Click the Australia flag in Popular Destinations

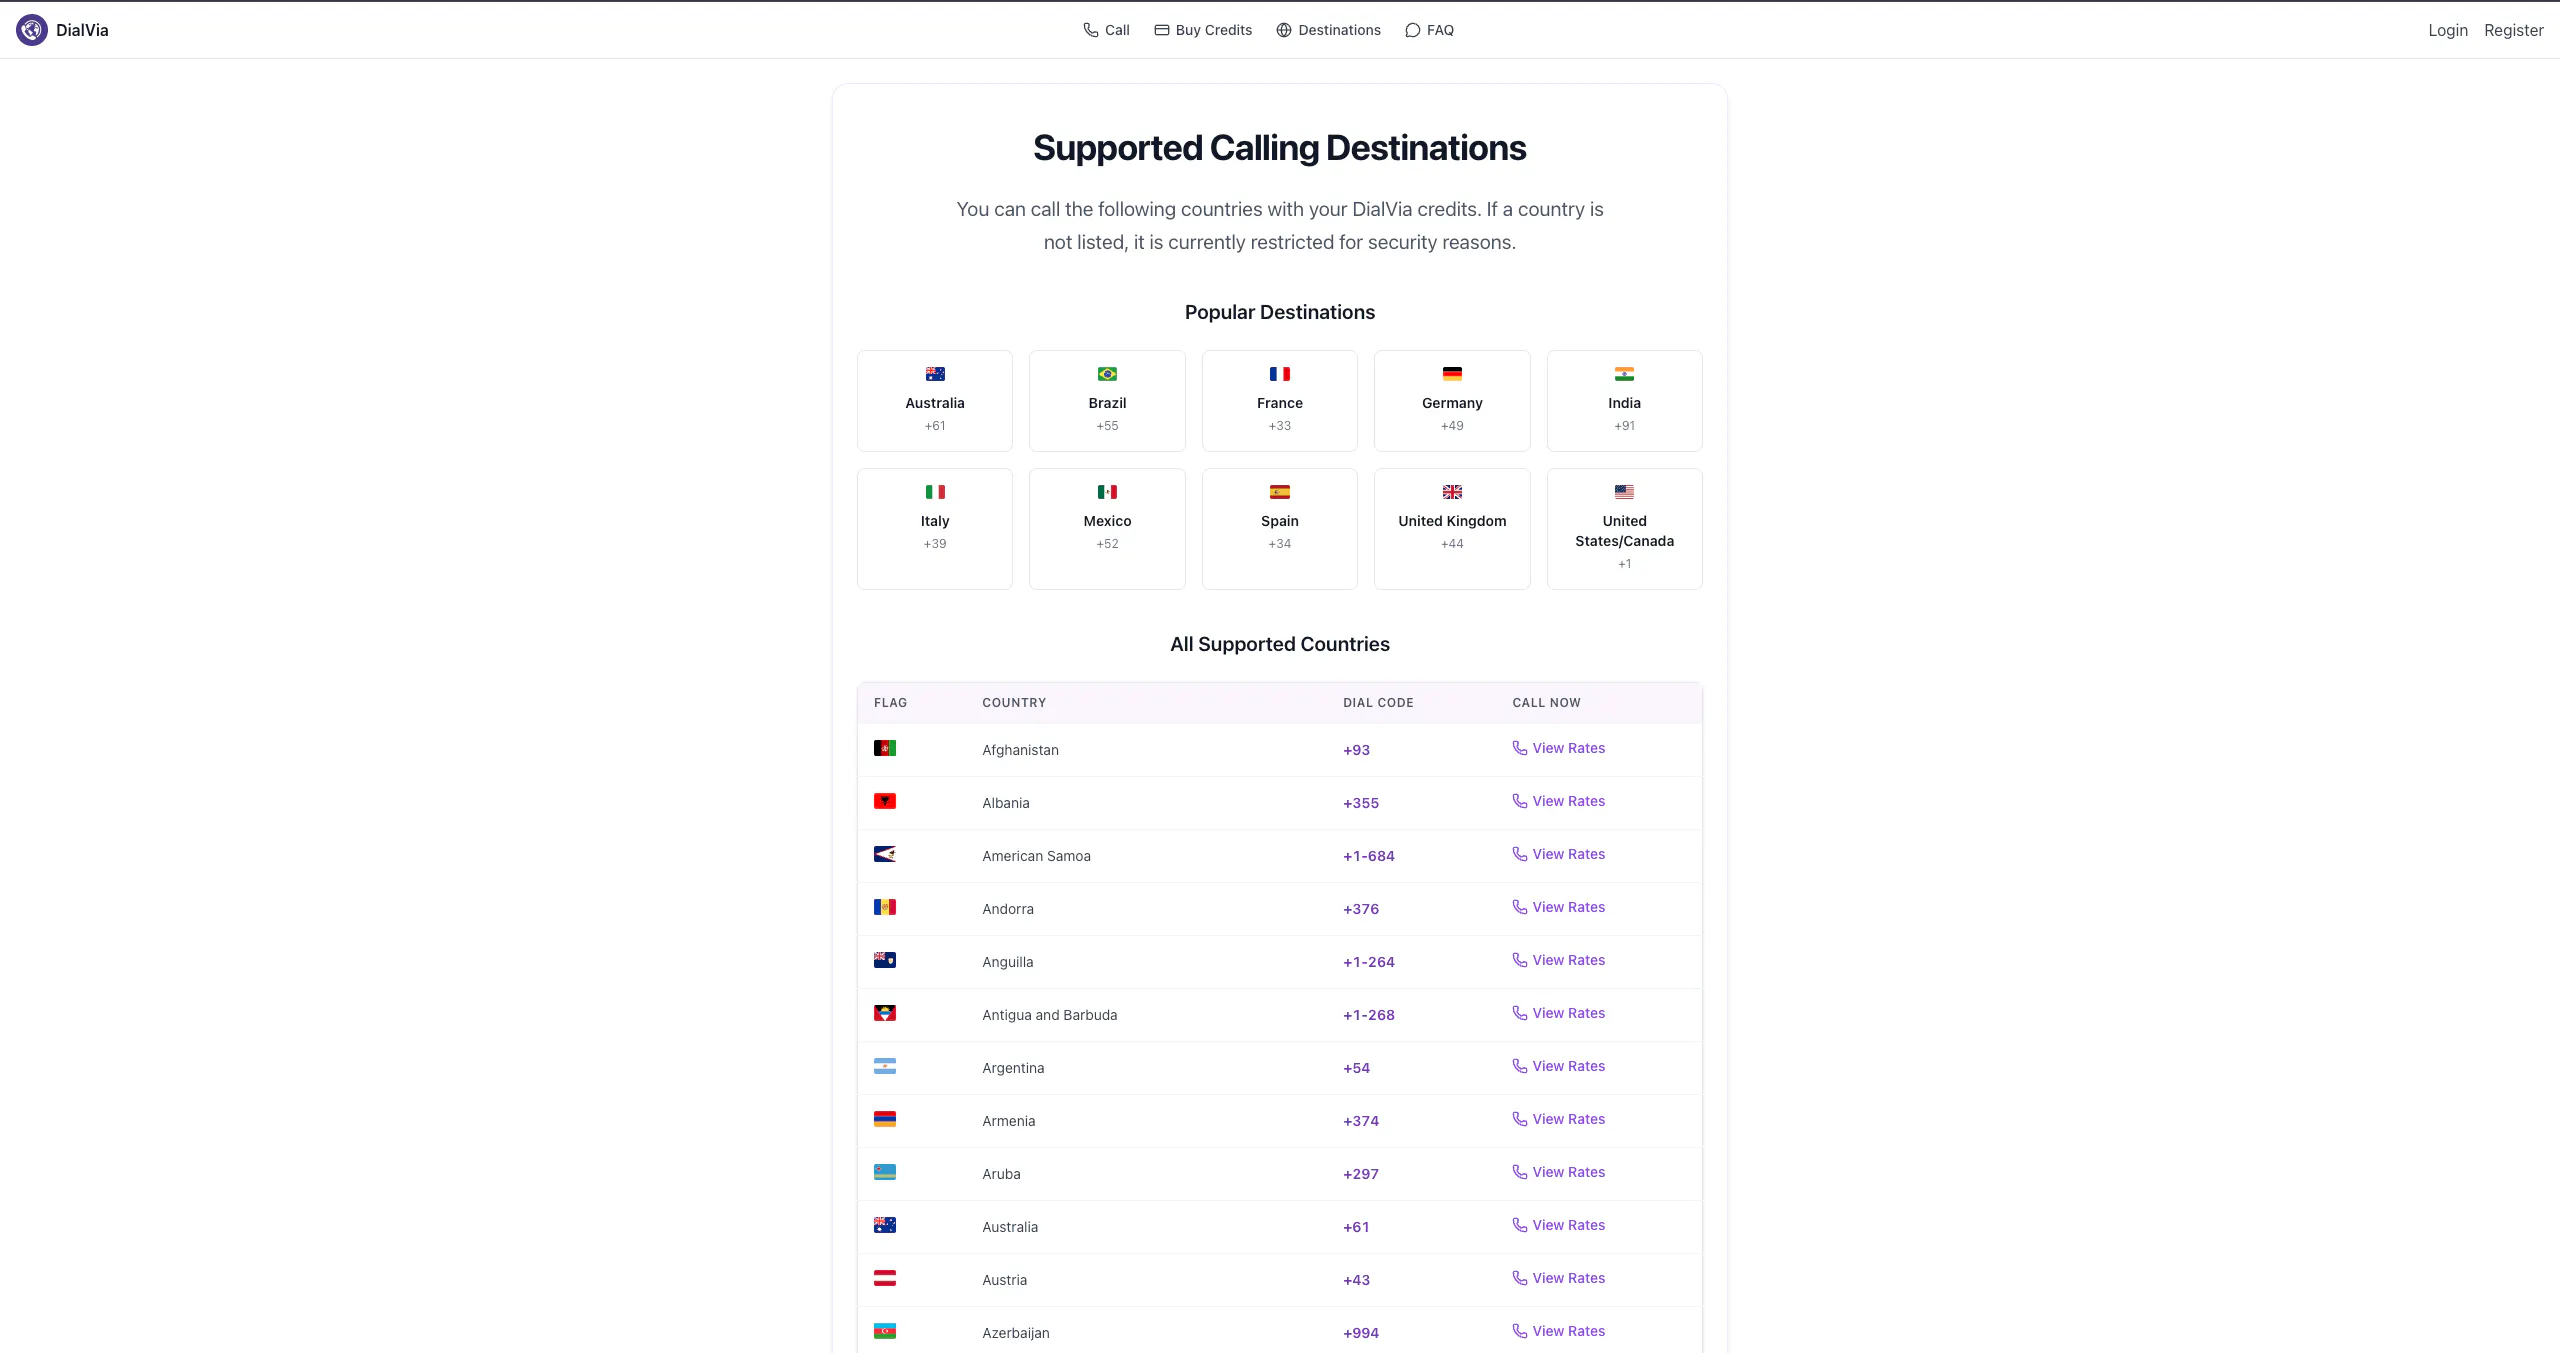click(935, 374)
